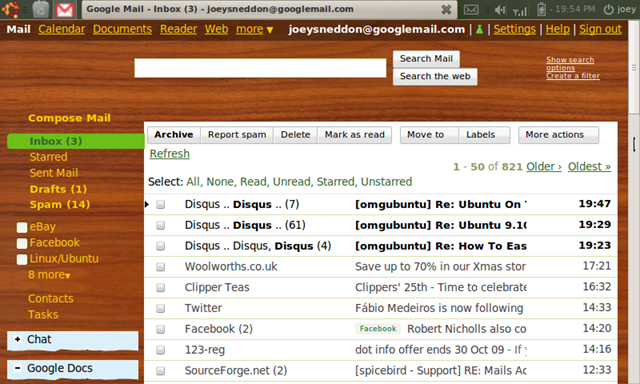640x384 pixels.
Task: Check the battery status indicator
Action: point(541,9)
